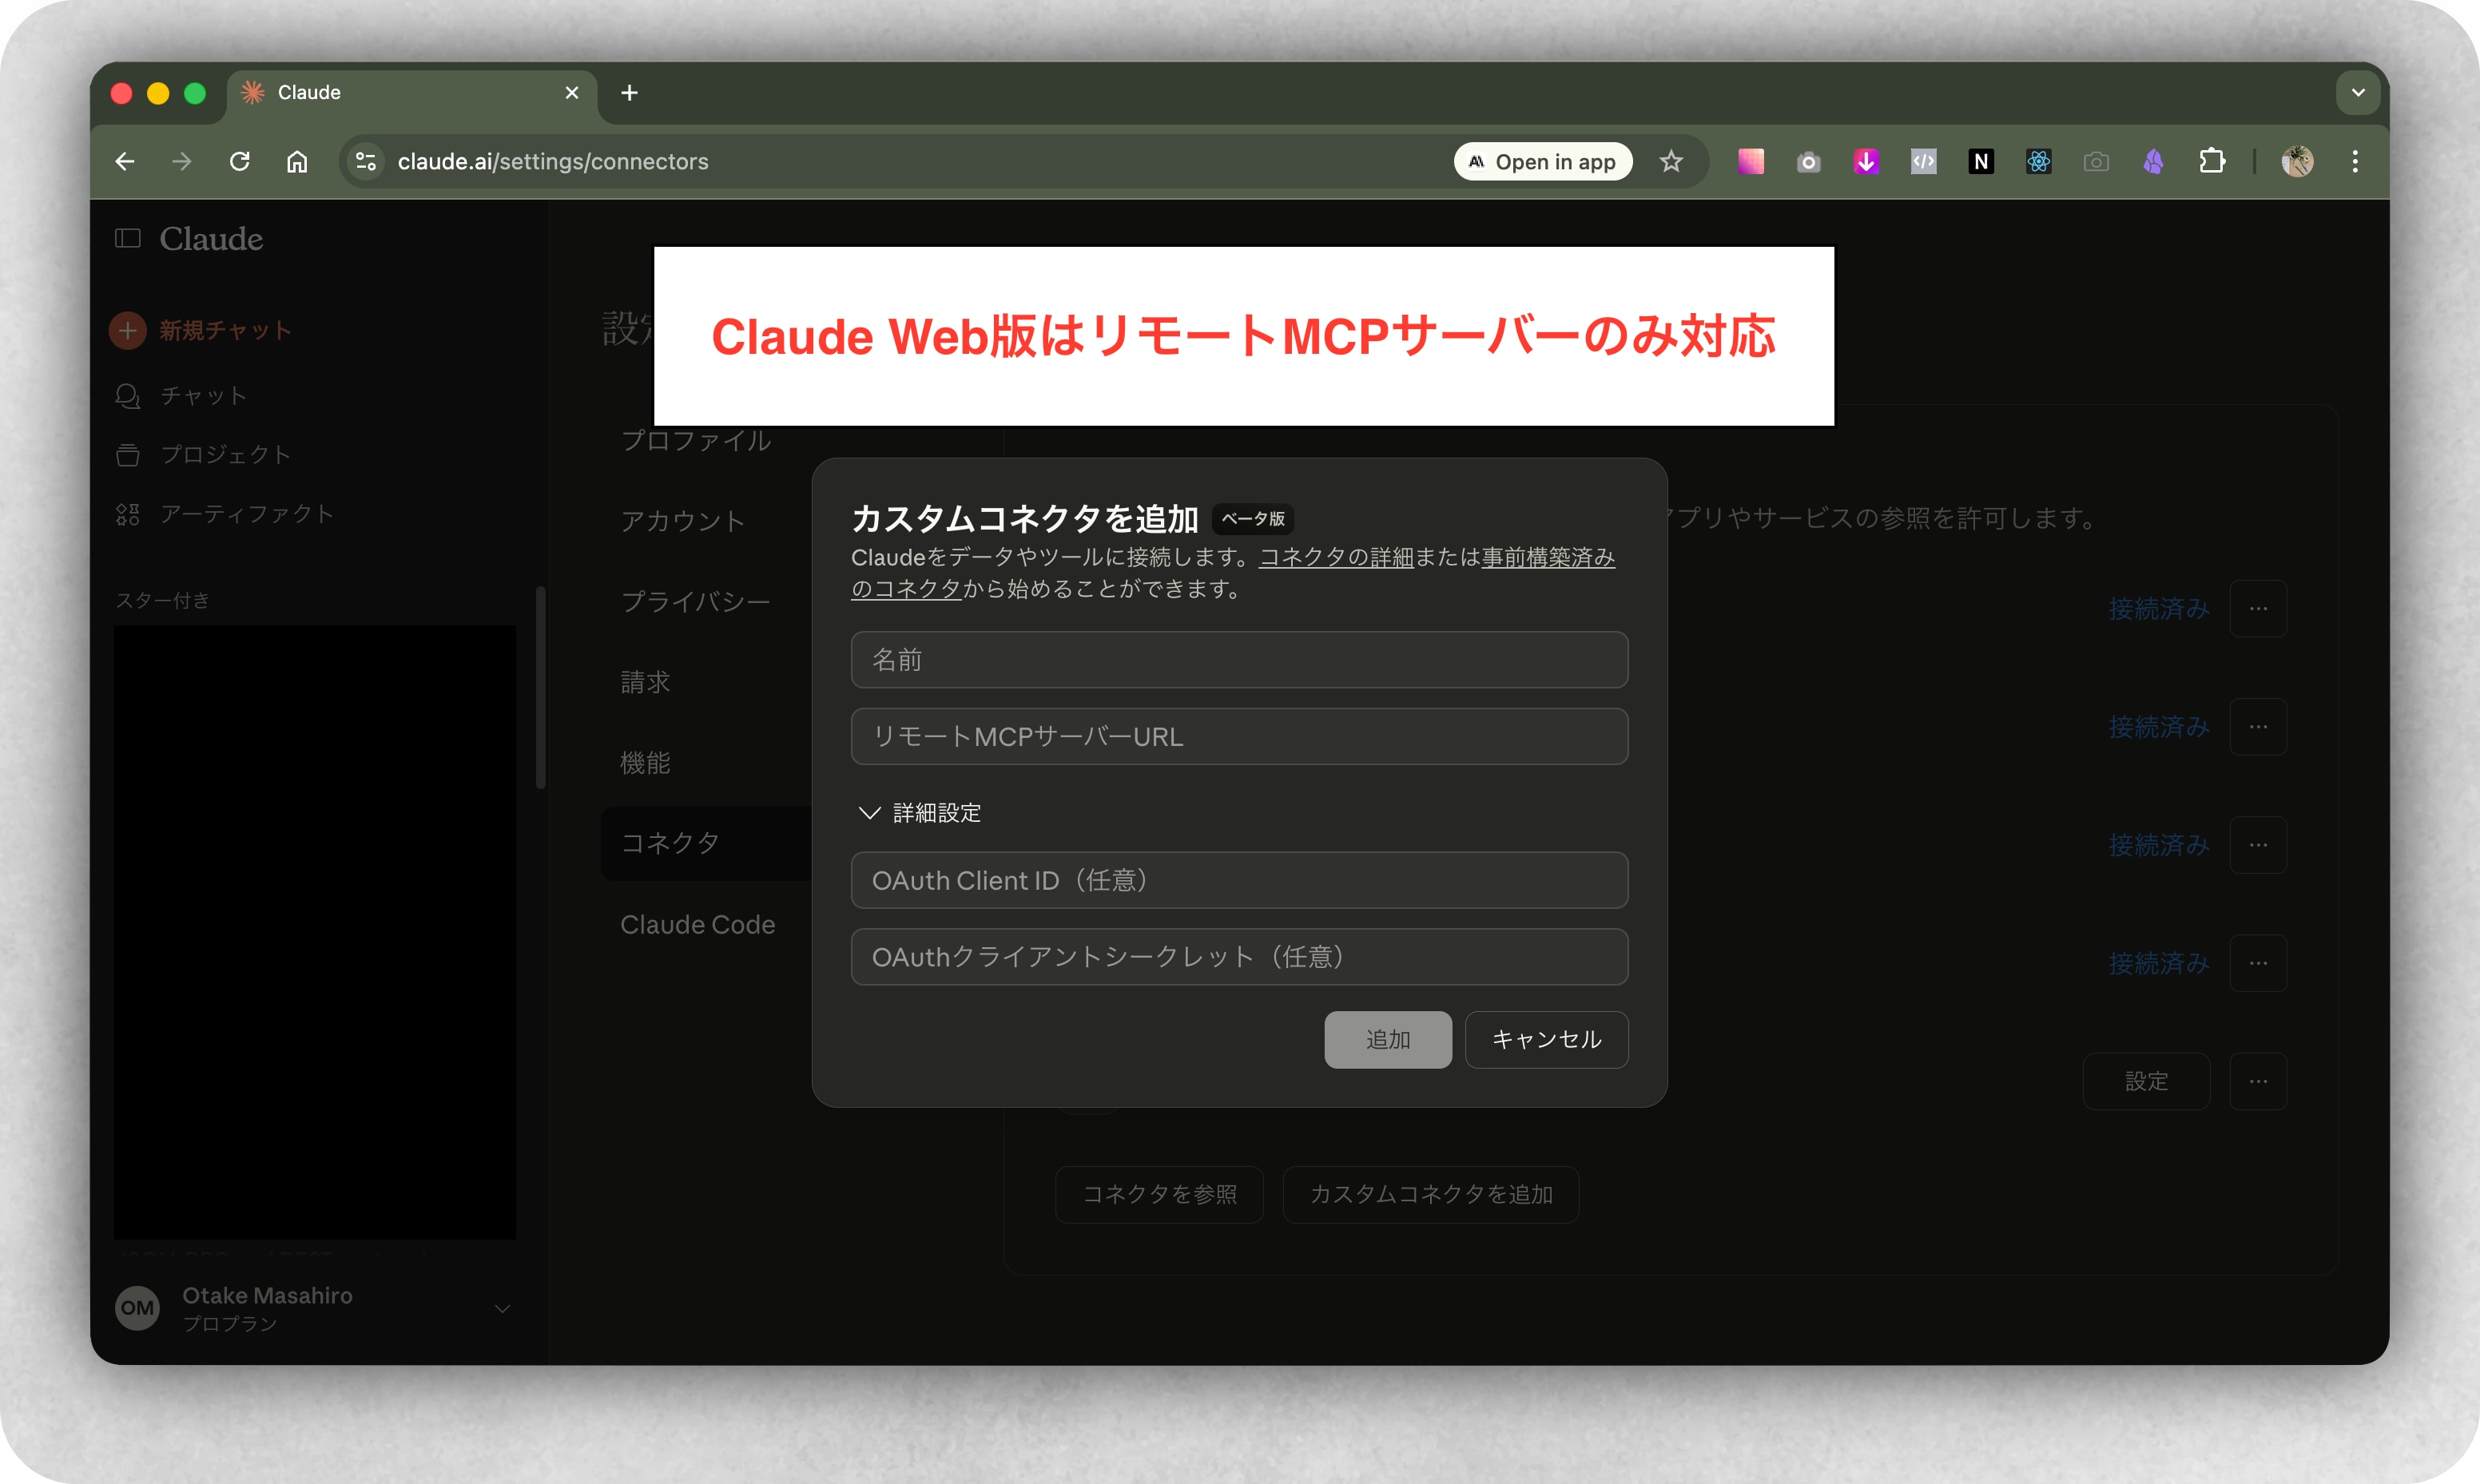Bookmark this page with the star icon

1671,161
